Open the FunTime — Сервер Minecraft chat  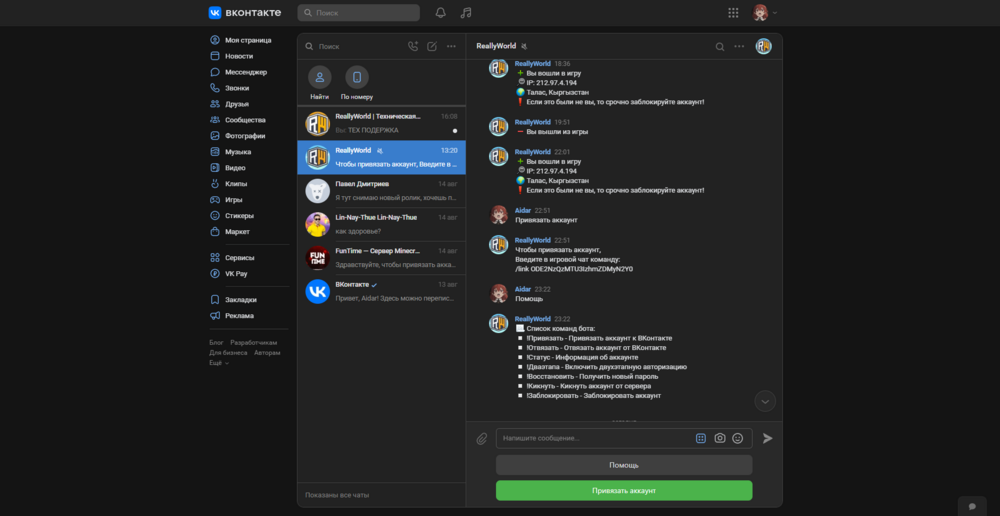click(x=381, y=258)
